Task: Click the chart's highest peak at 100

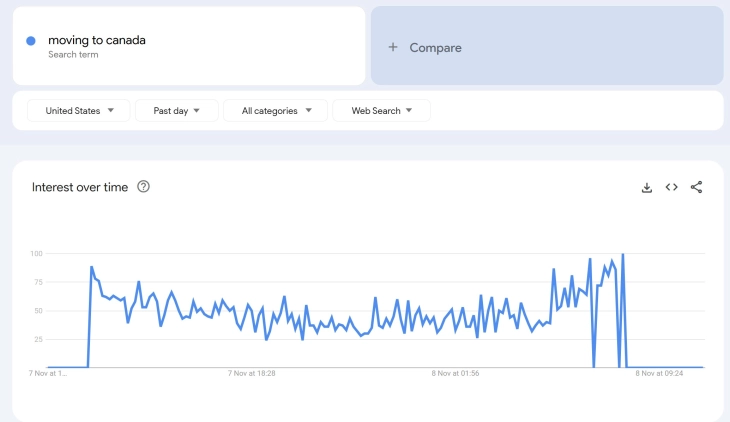Action: (623, 255)
